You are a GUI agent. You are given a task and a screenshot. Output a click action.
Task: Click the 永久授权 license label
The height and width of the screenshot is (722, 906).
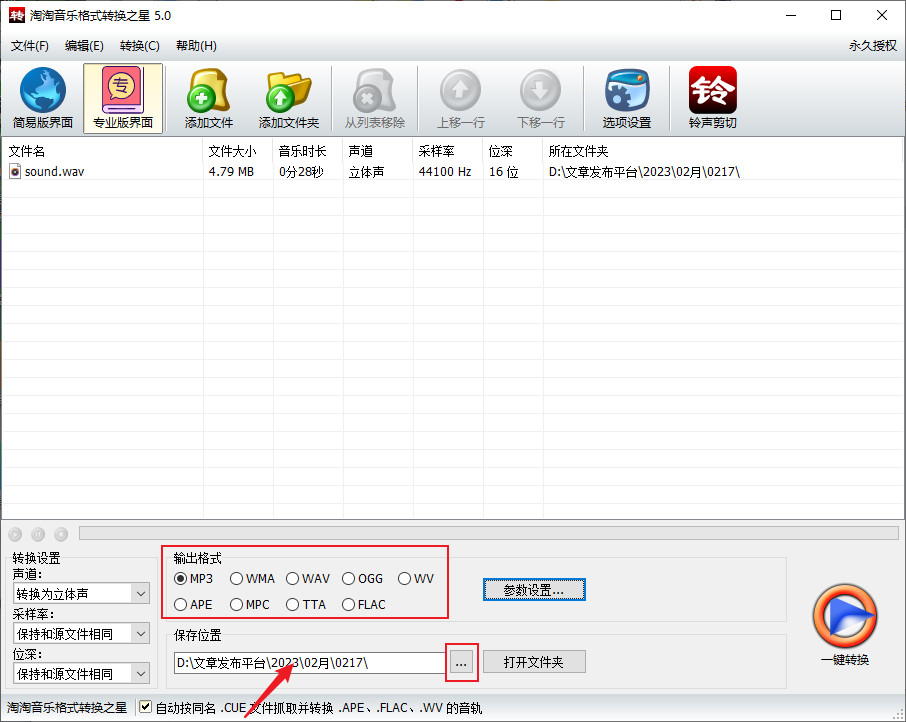click(872, 46)
